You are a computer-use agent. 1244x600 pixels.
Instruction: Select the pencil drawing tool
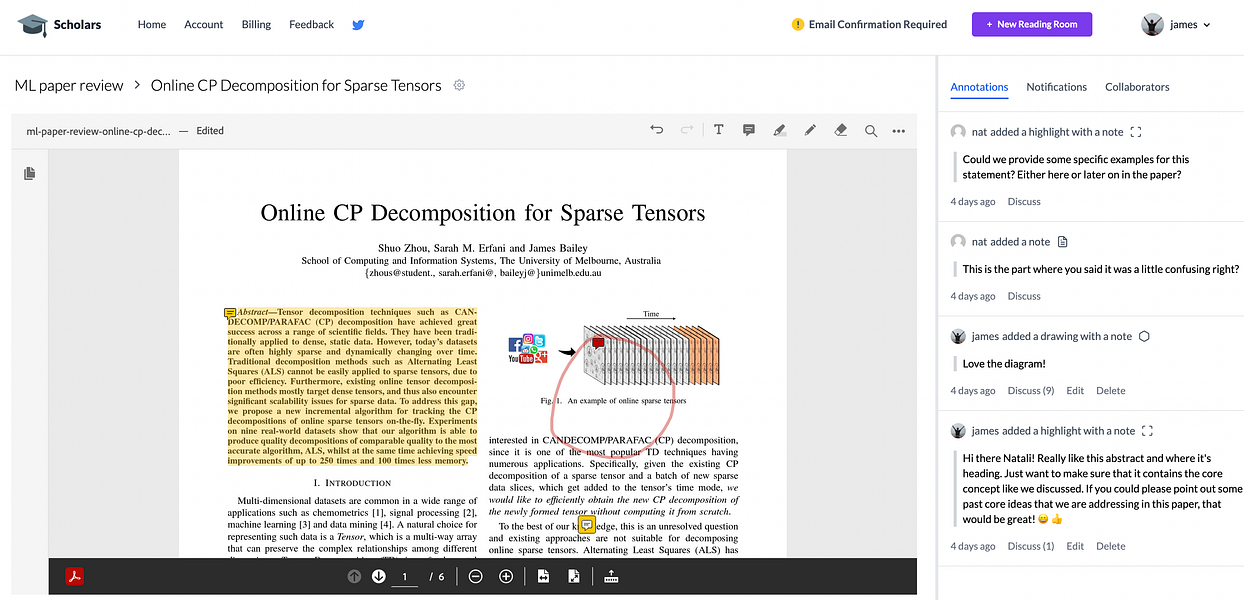pos(810,130)
